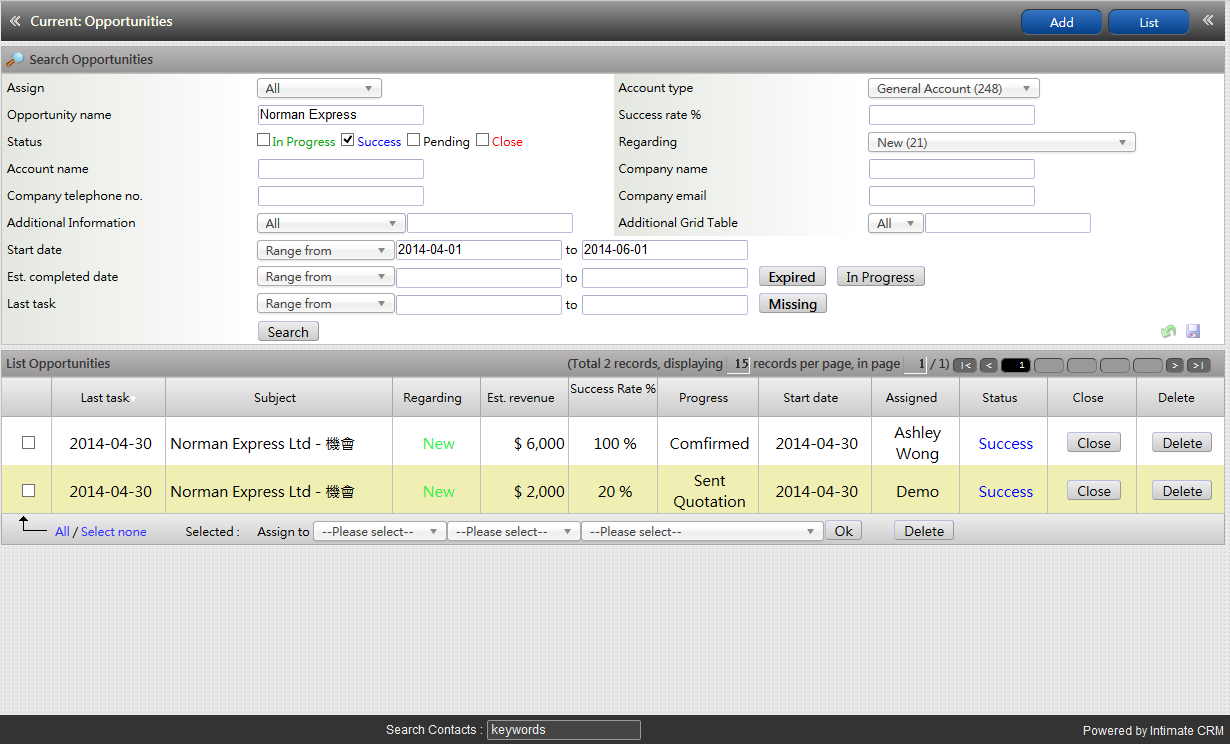Click the List button
The height and width of the screenshot is (744, 1230).
tap(1149, 22)
